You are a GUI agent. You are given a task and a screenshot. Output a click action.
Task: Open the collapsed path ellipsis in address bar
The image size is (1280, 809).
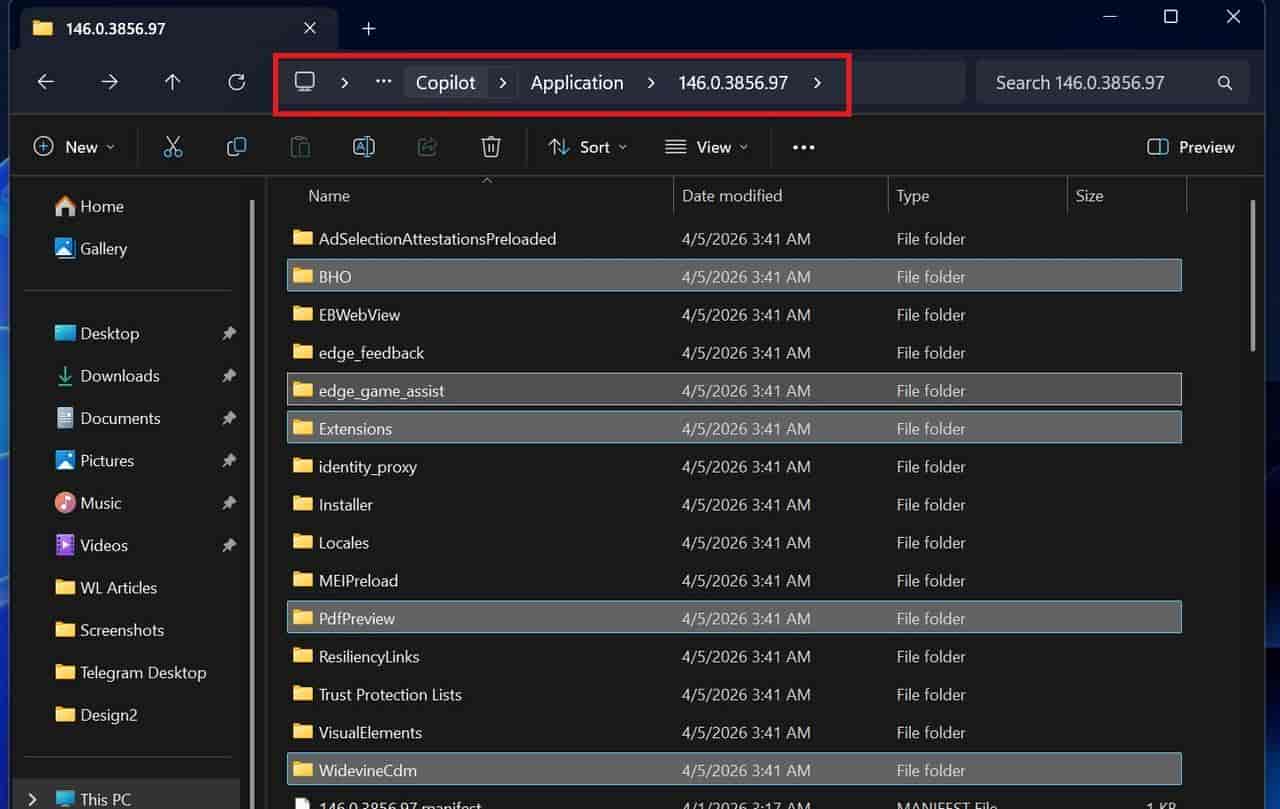384,82
